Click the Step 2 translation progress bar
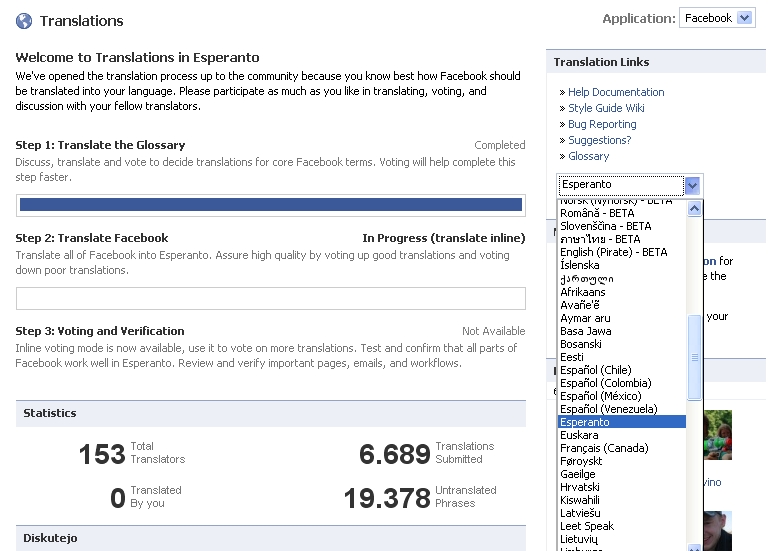 [271, 299]
